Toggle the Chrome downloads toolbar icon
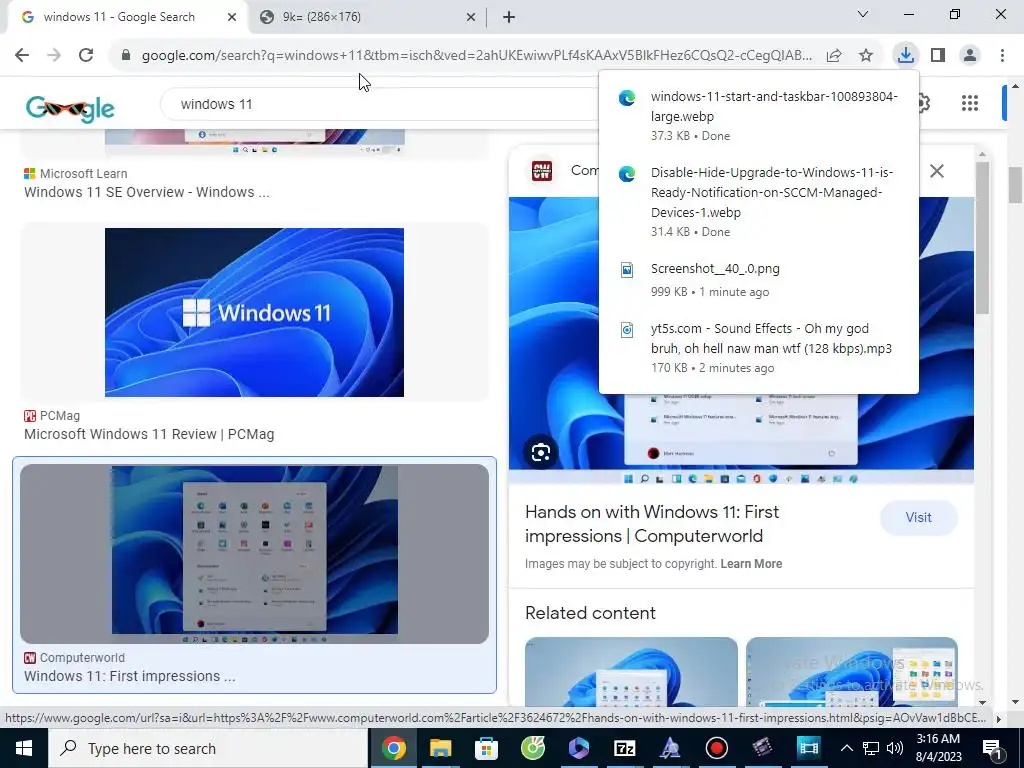Image resolution: width=1024 pixels, height=768 pixels. (x=905, y=55)
